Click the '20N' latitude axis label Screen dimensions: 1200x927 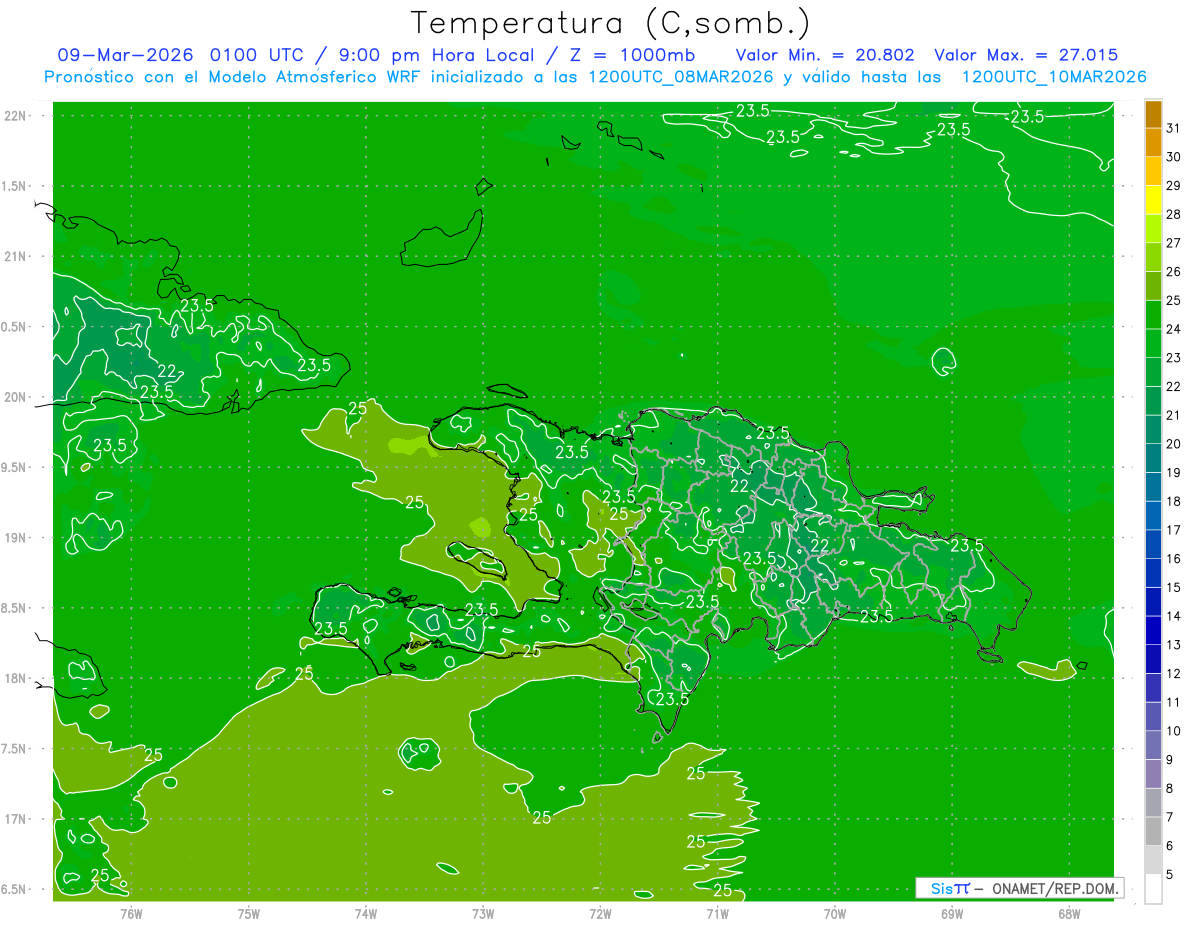tap(17, 397)
